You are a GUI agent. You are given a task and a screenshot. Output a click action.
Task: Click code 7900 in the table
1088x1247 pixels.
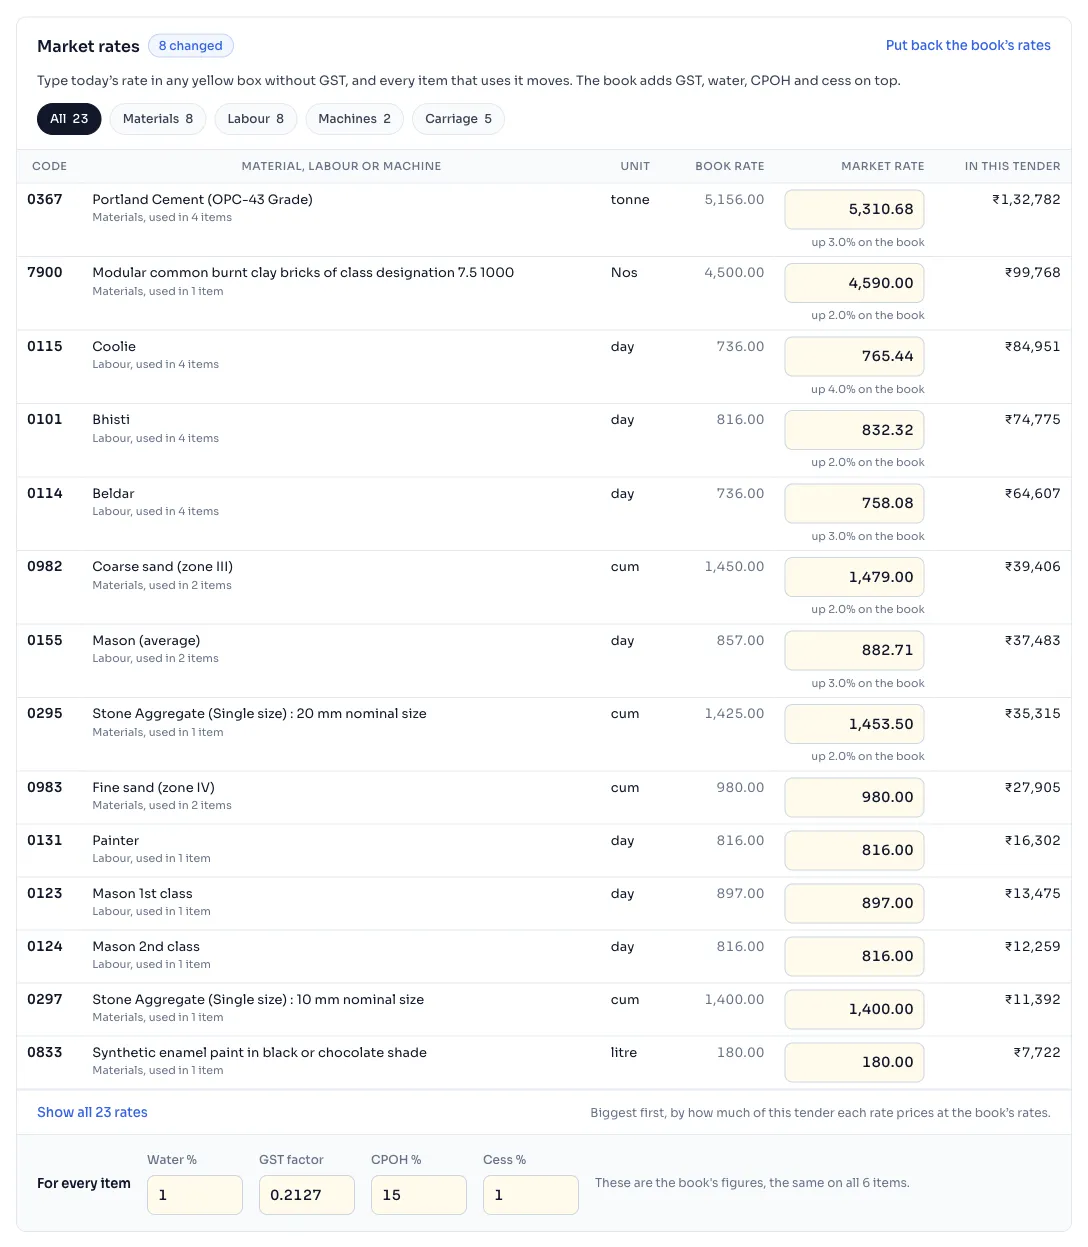(x=45, y=272)
